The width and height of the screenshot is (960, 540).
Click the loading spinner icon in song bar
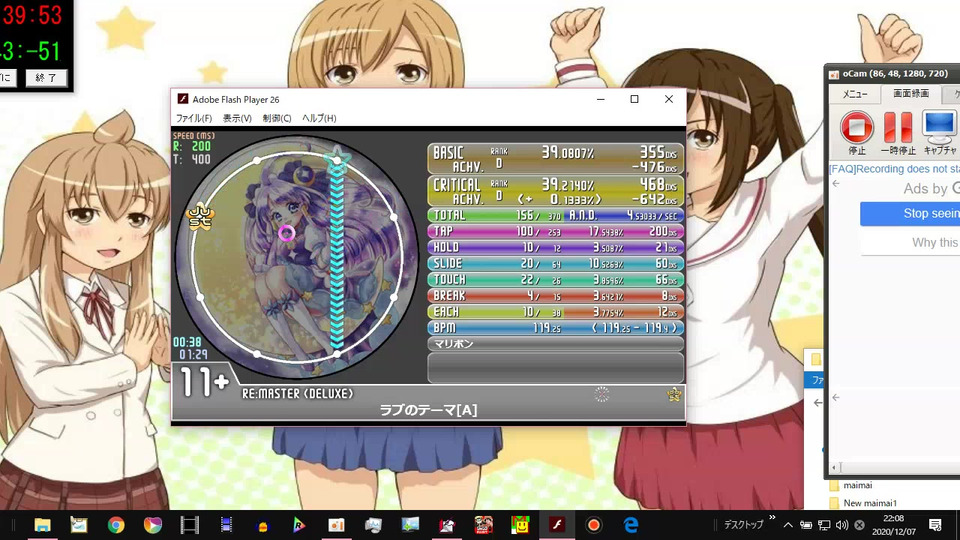(602, 394)
